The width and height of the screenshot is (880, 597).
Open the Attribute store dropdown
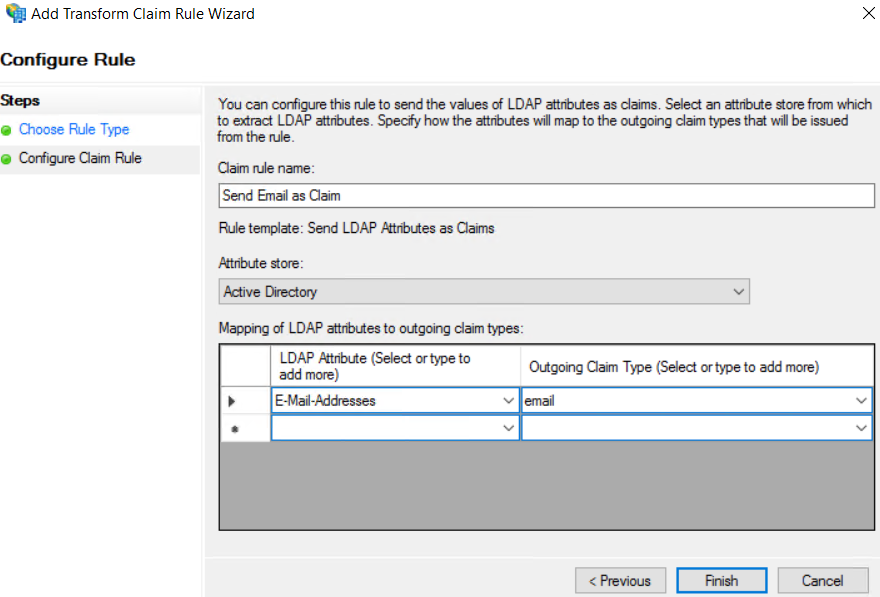tap(738, 292)
